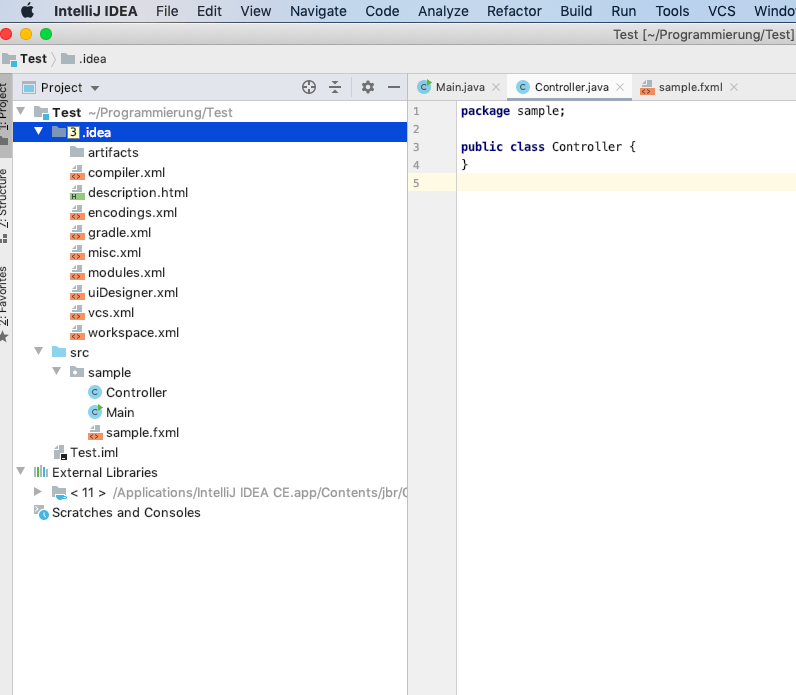
Task: Collapse the src folder
Action: [x=38, y=352]
